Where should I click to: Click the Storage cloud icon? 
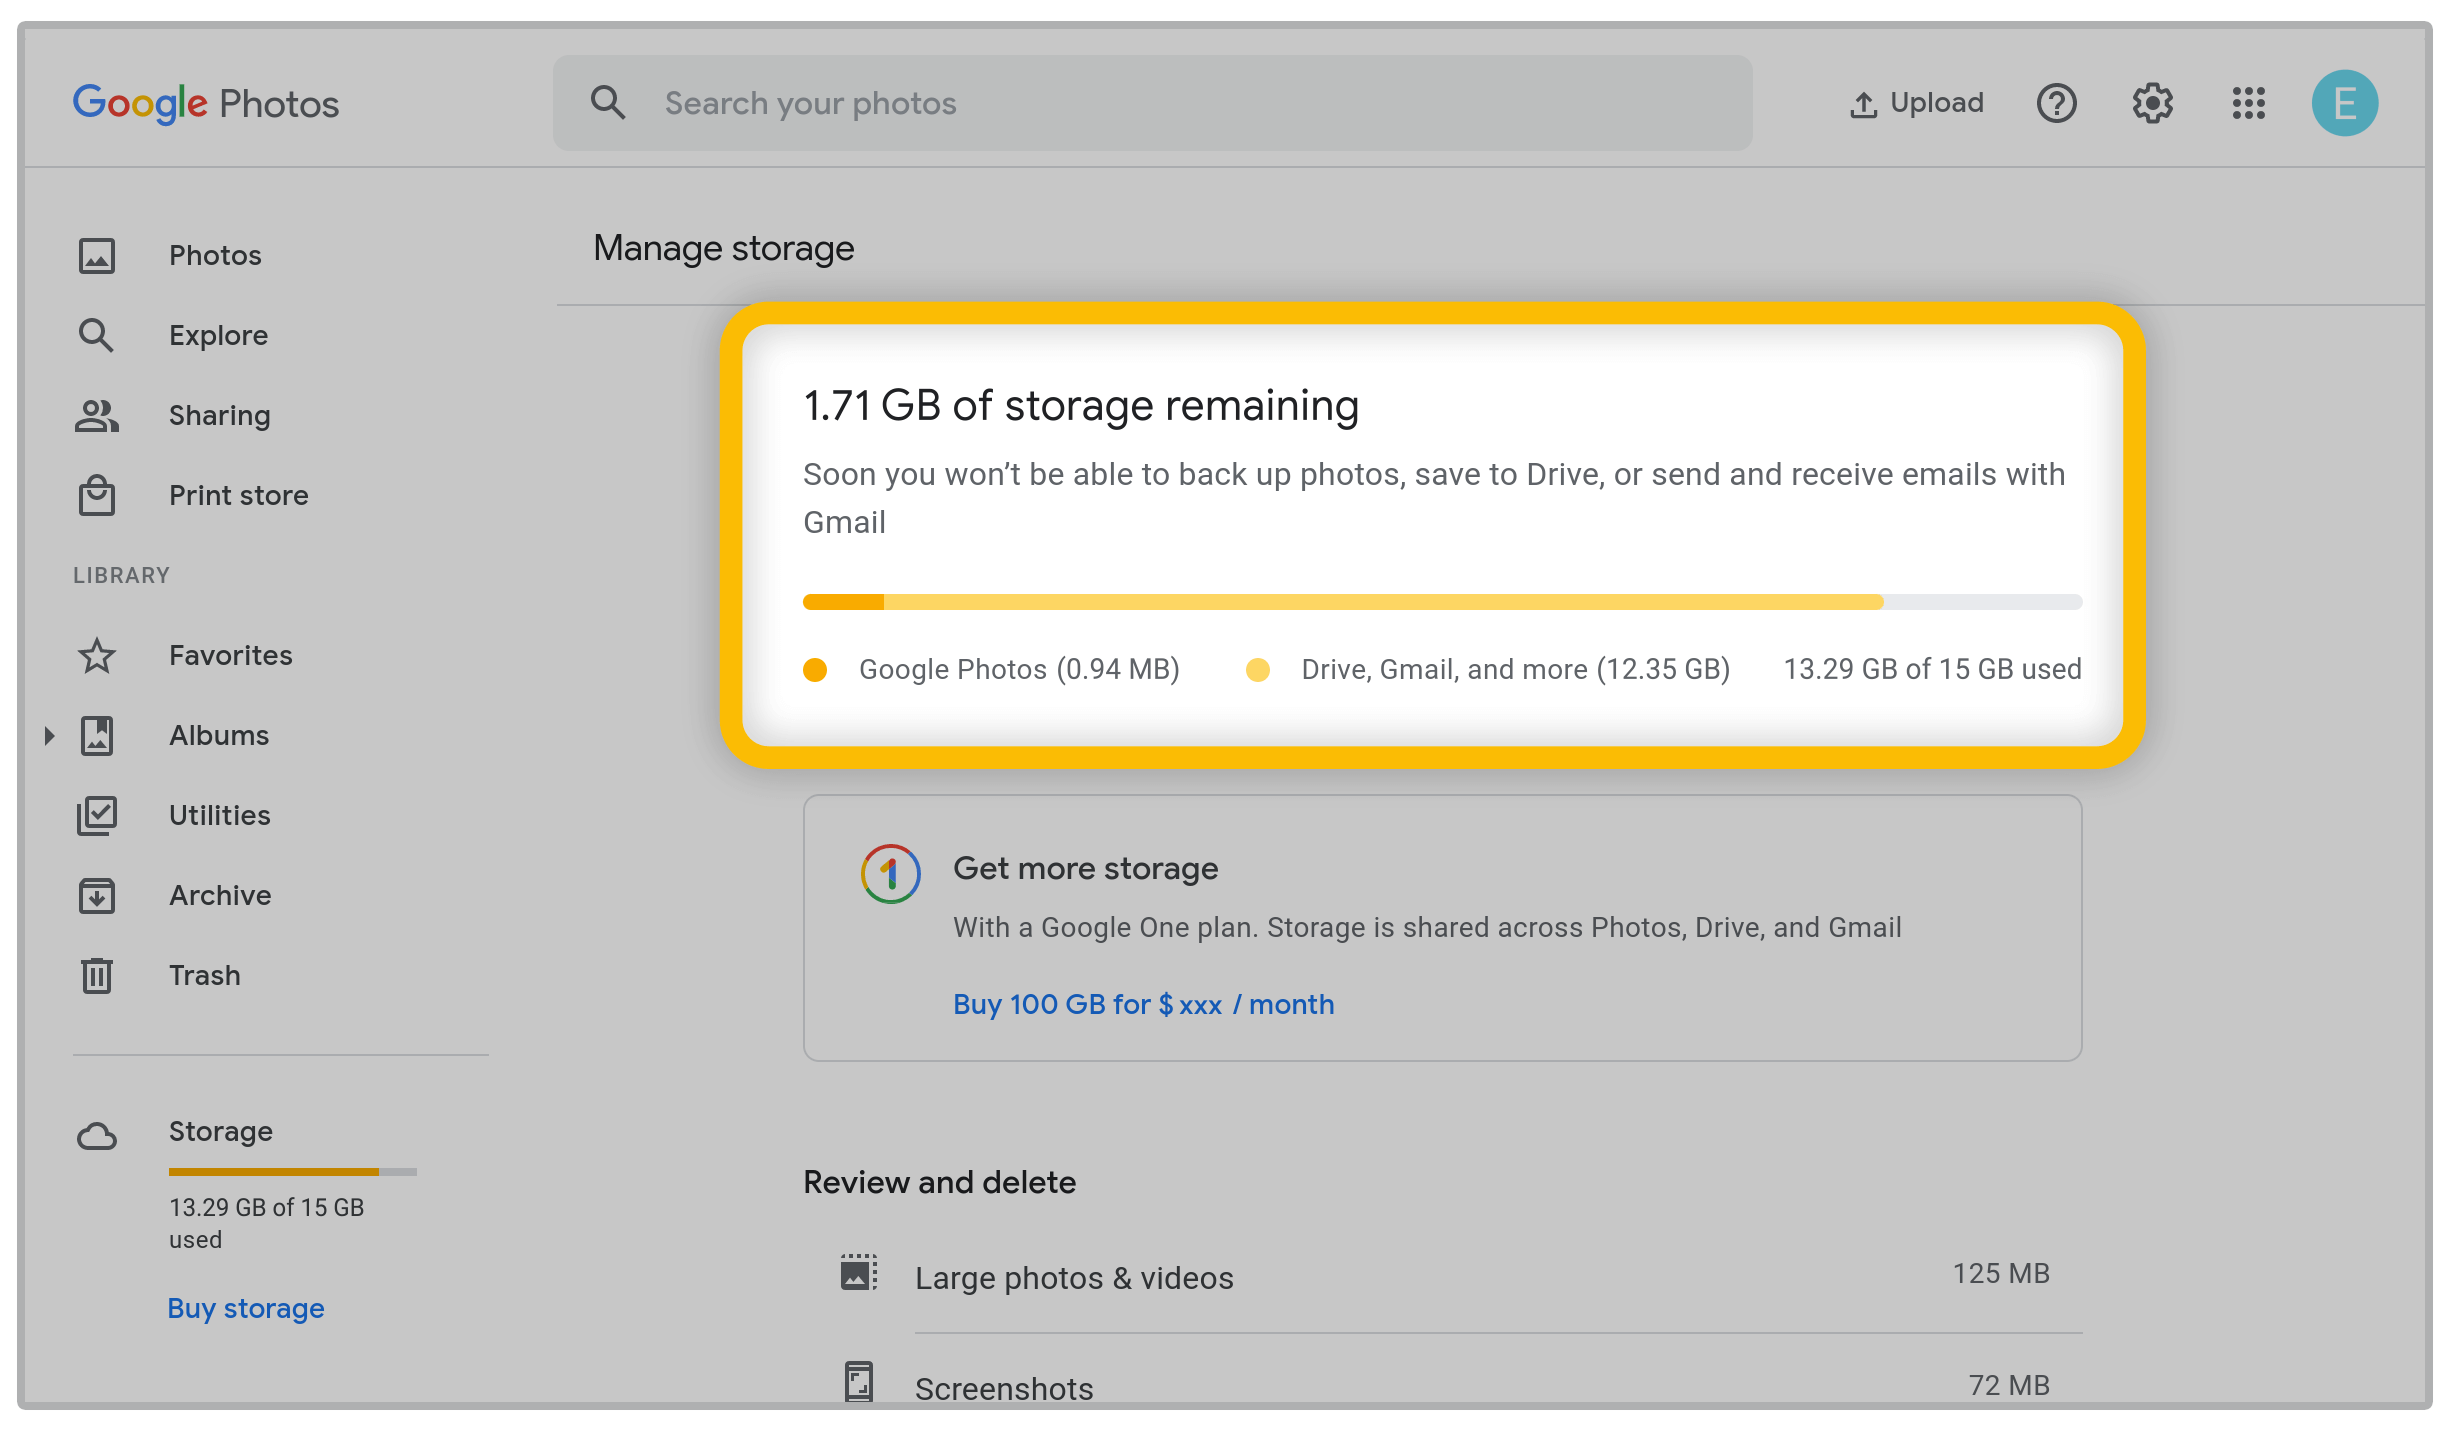(97, 1136)
